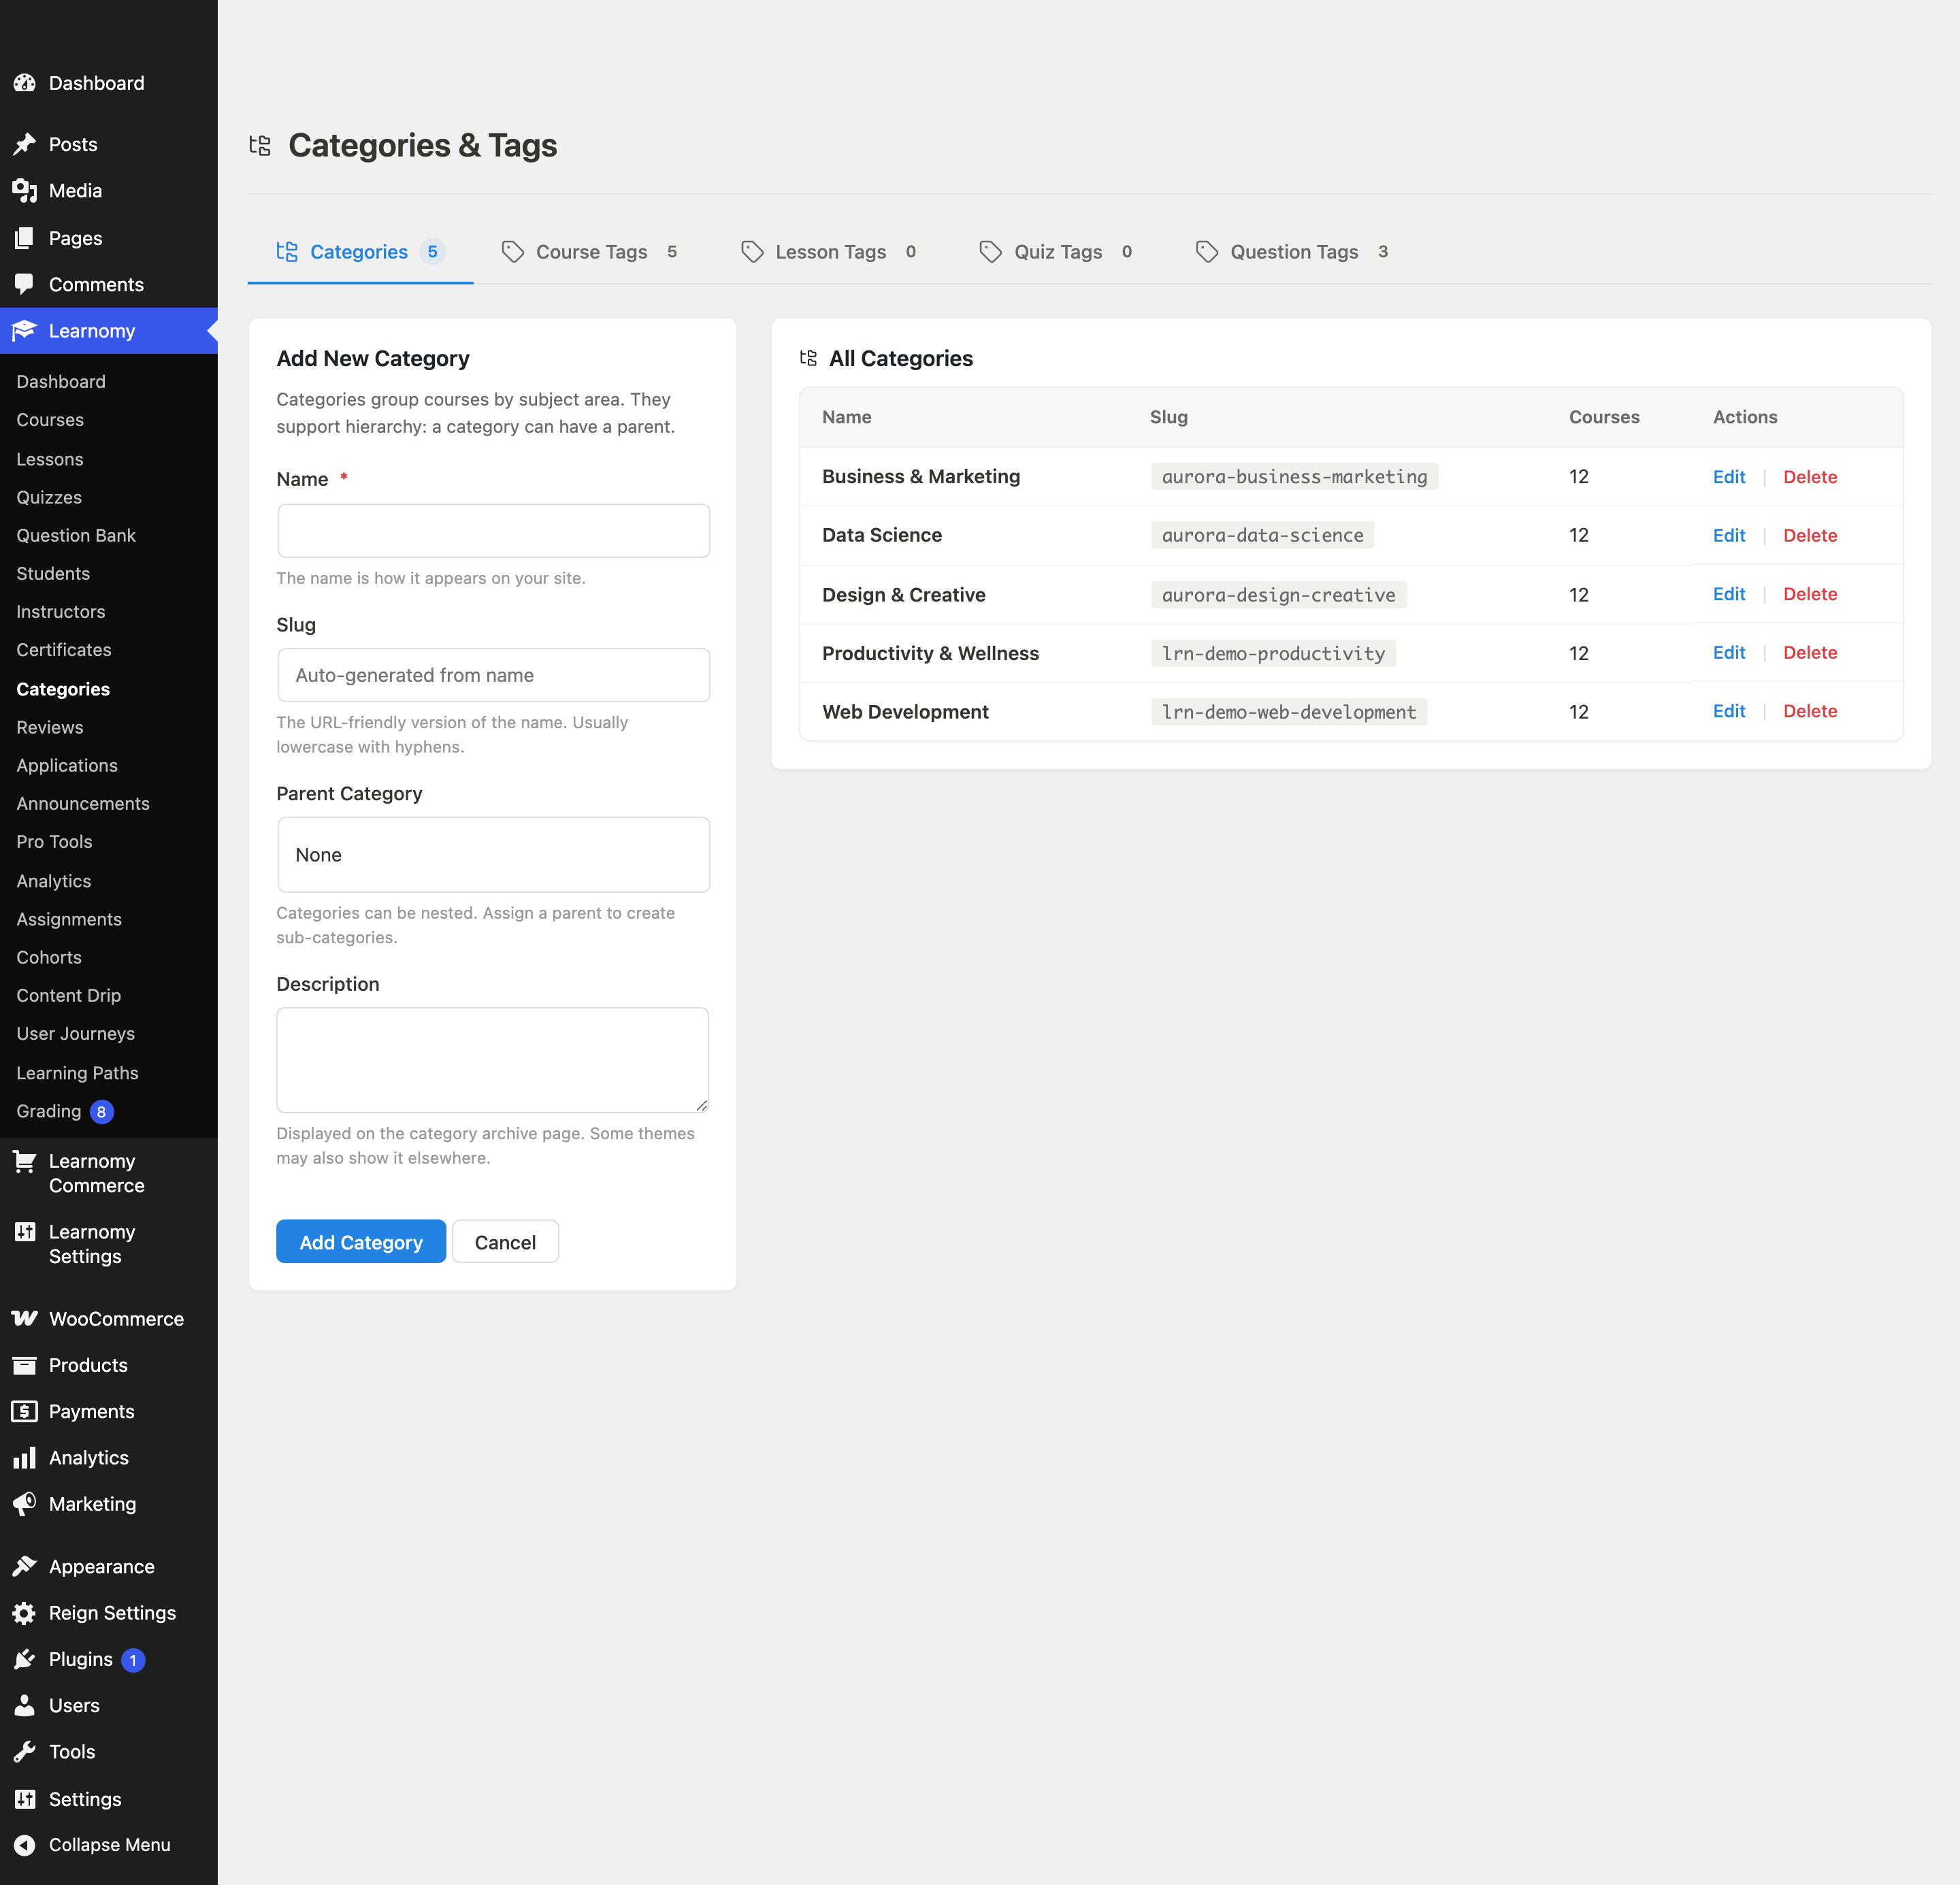Click the Posts pushpin icon
This screenshot has height=1885, width=1960.
click(x=24, y=144)
